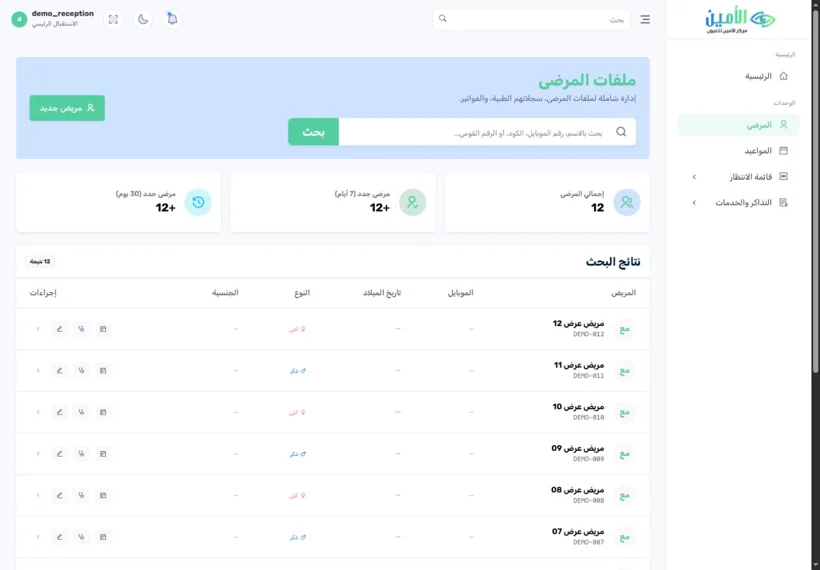Open patient مريض عرض 09 name link

pos(578,448)
